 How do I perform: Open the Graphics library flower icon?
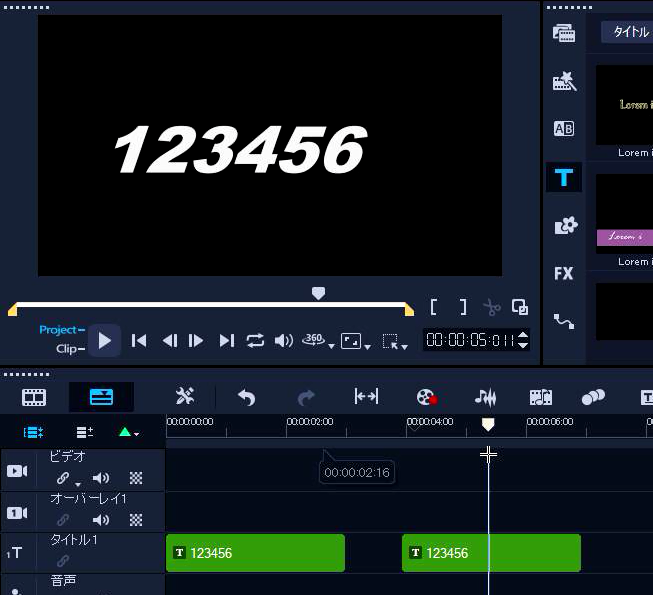[x=566, y=225]
